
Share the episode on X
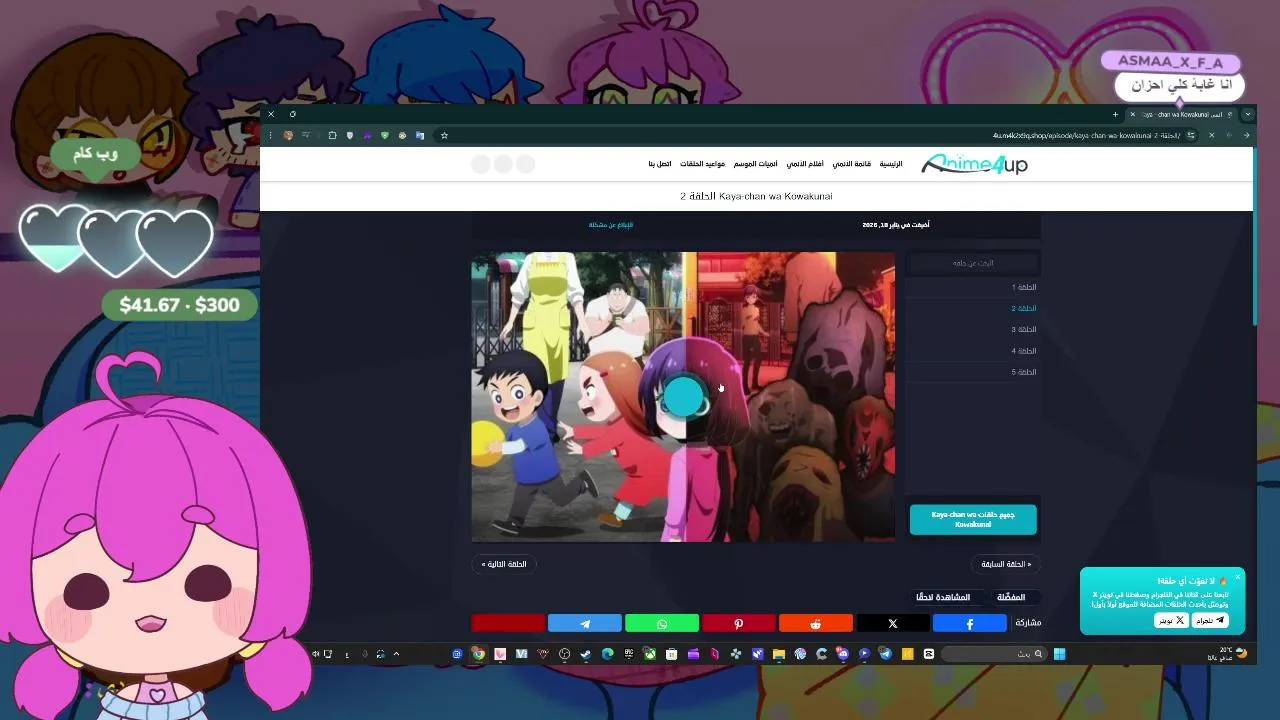pyautogui.click(x=892, y=623)
